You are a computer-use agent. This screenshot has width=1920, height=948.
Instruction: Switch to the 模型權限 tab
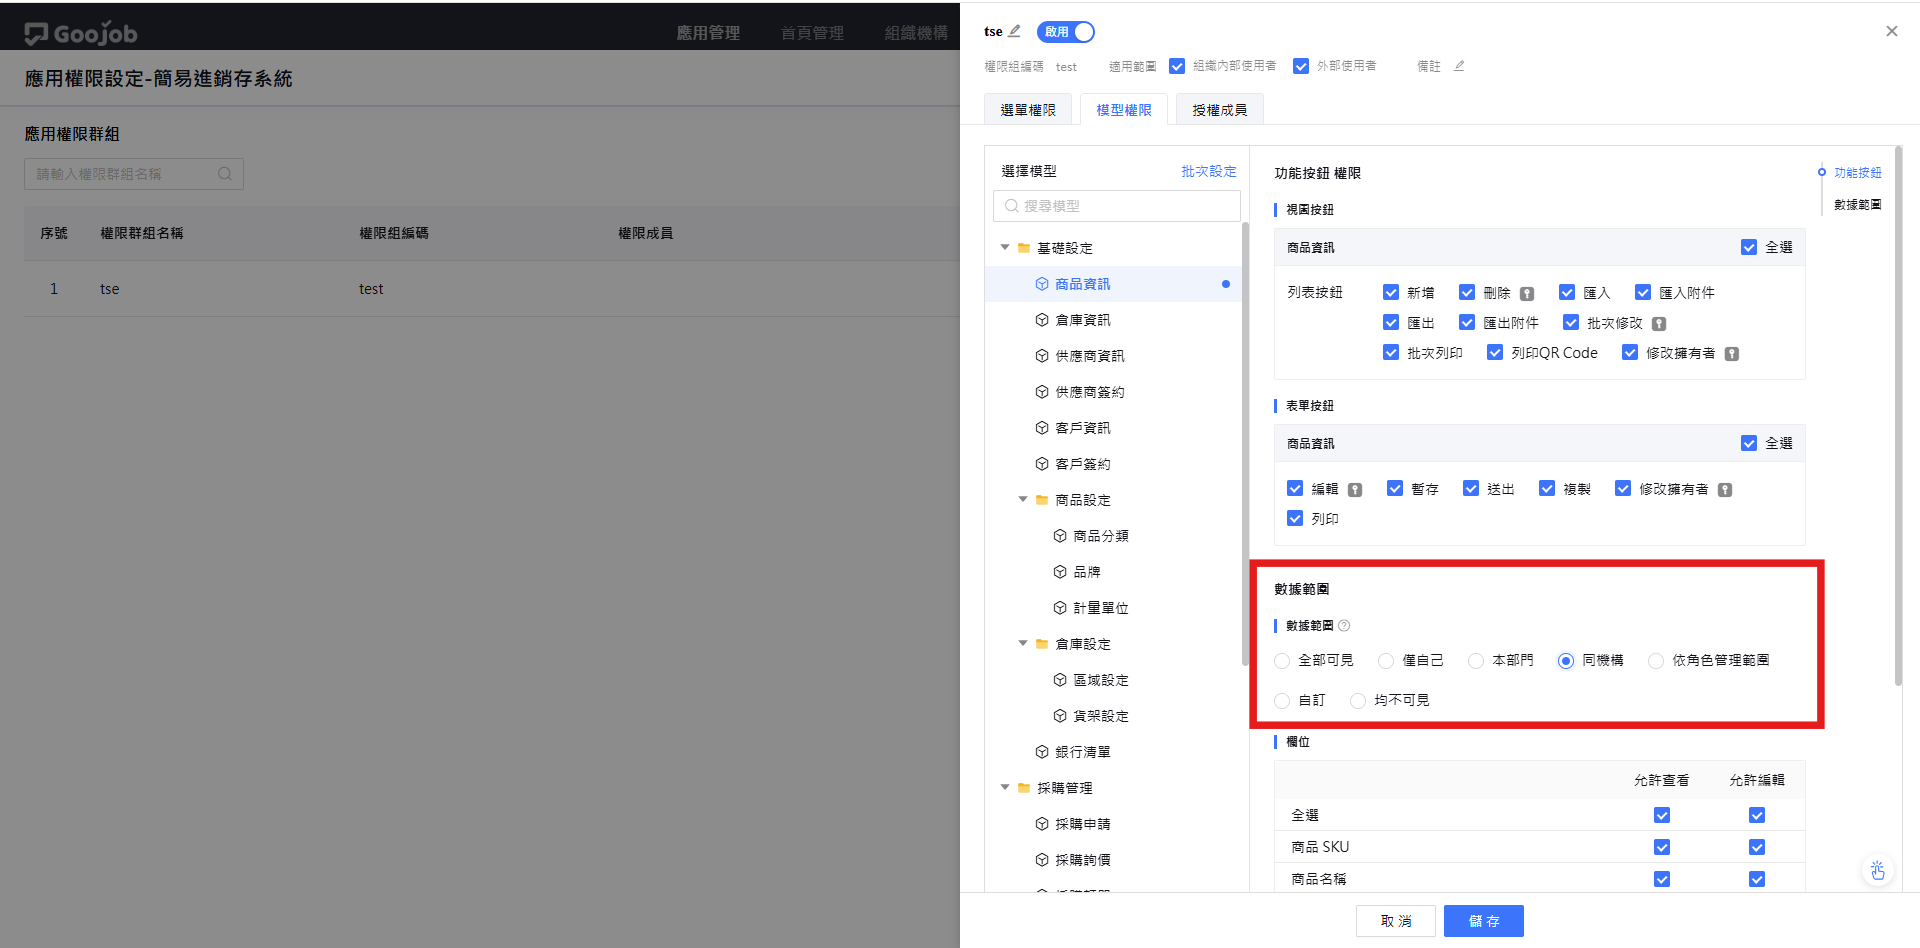[1124, 110]
